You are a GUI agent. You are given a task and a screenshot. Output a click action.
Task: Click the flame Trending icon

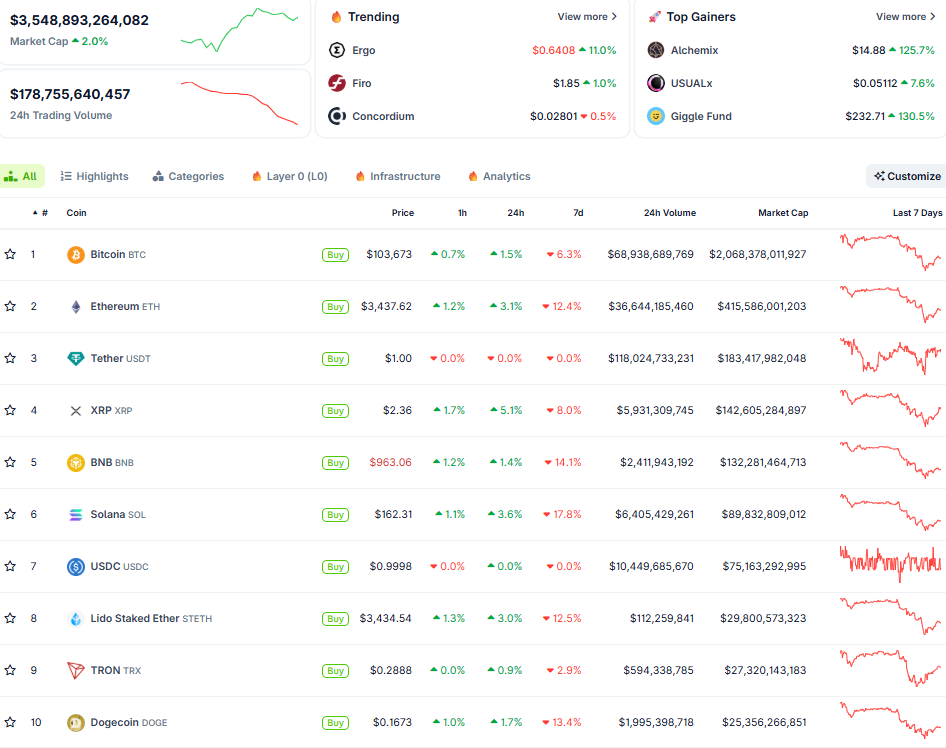point(337,17)
